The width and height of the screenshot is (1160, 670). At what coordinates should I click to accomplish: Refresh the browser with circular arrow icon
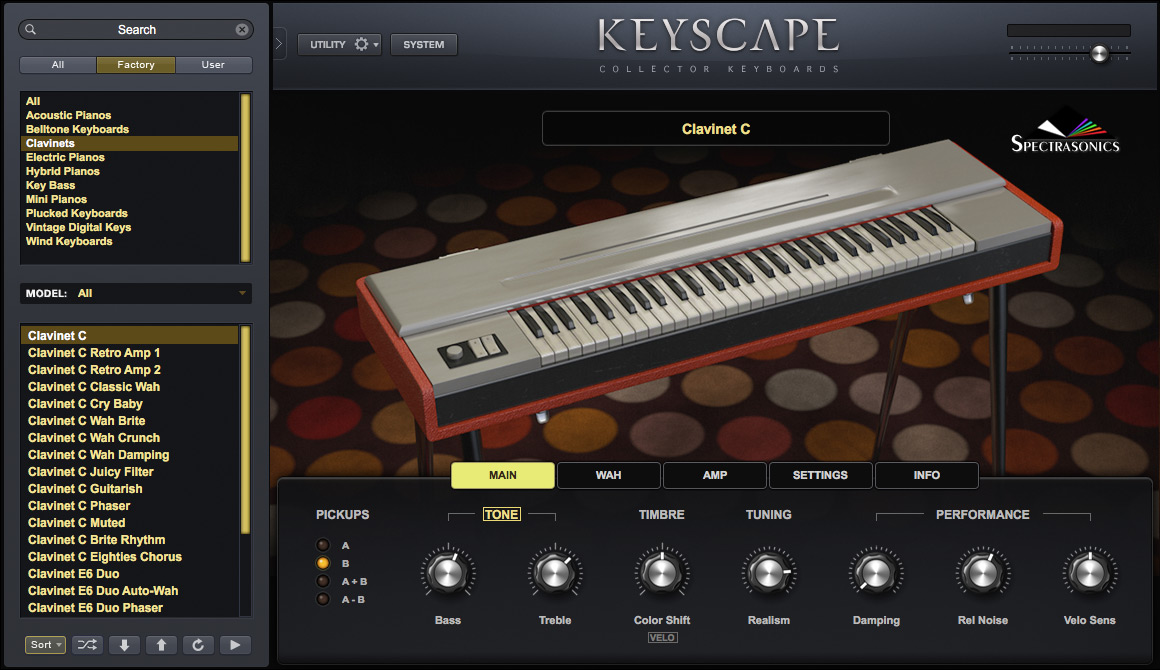click(198, 645)
